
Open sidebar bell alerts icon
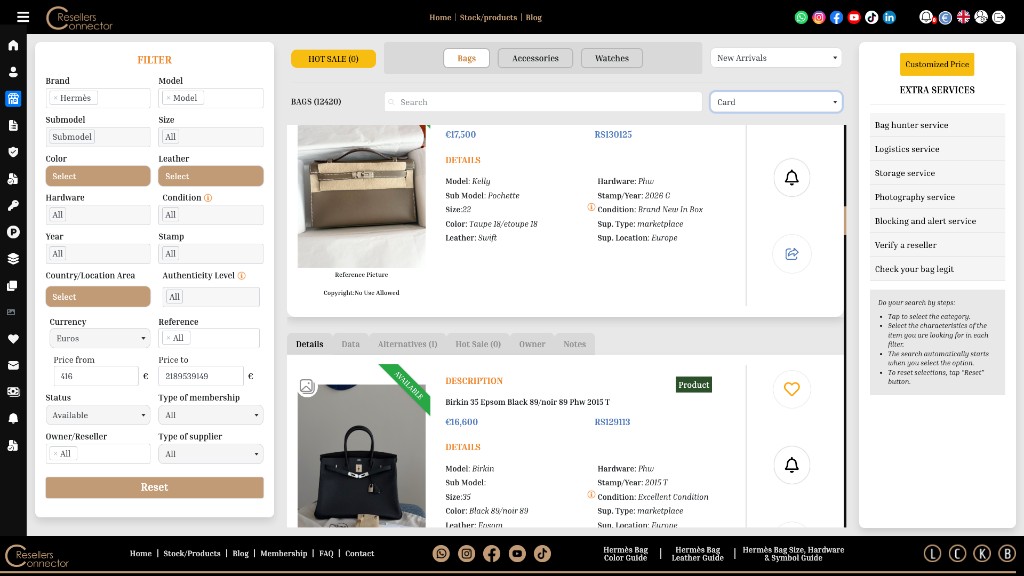tap(13, 419)
